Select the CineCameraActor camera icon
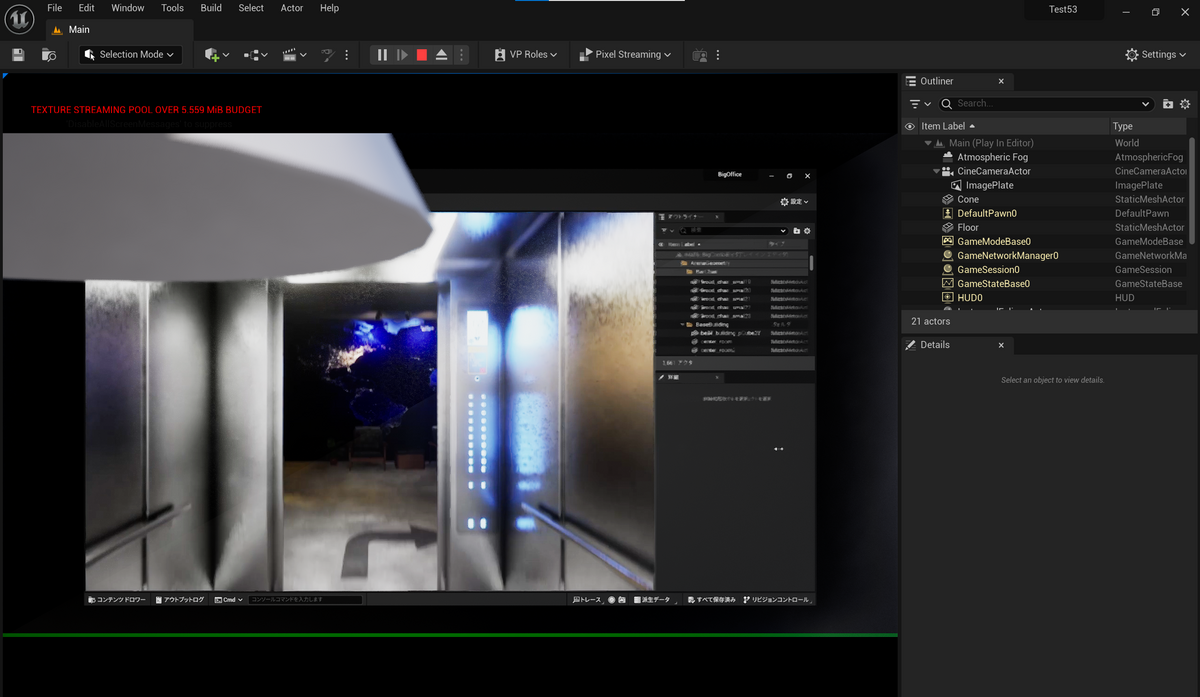1200x697 pixels. pyautogui.click(x=947, y=171)
